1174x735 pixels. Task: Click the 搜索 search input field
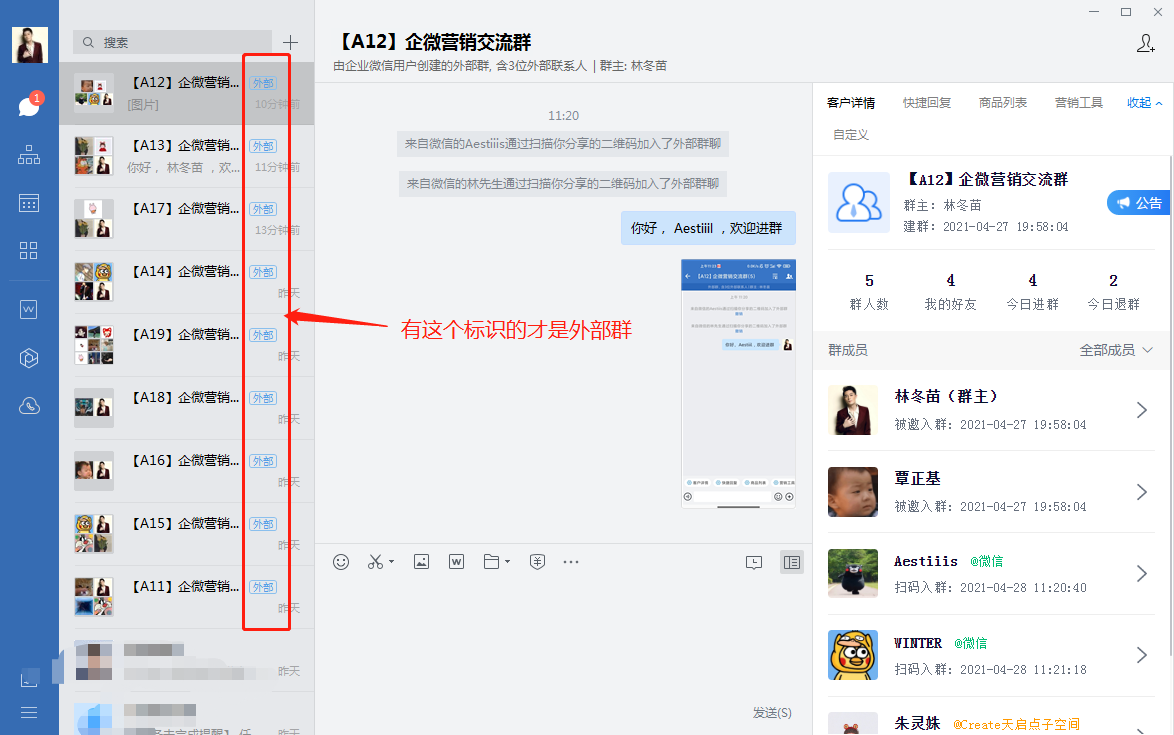click(x=172, y=43)
